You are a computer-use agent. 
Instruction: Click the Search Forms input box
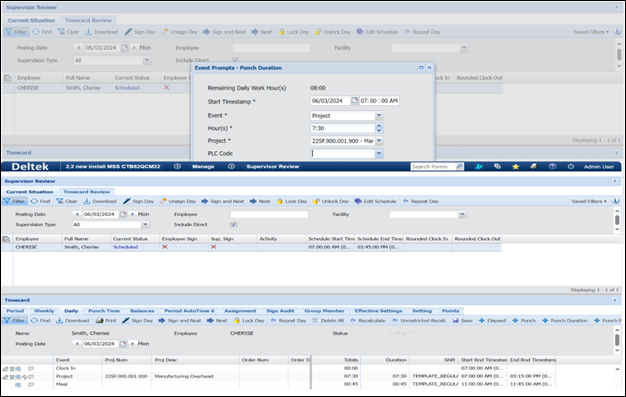[433, 167]
